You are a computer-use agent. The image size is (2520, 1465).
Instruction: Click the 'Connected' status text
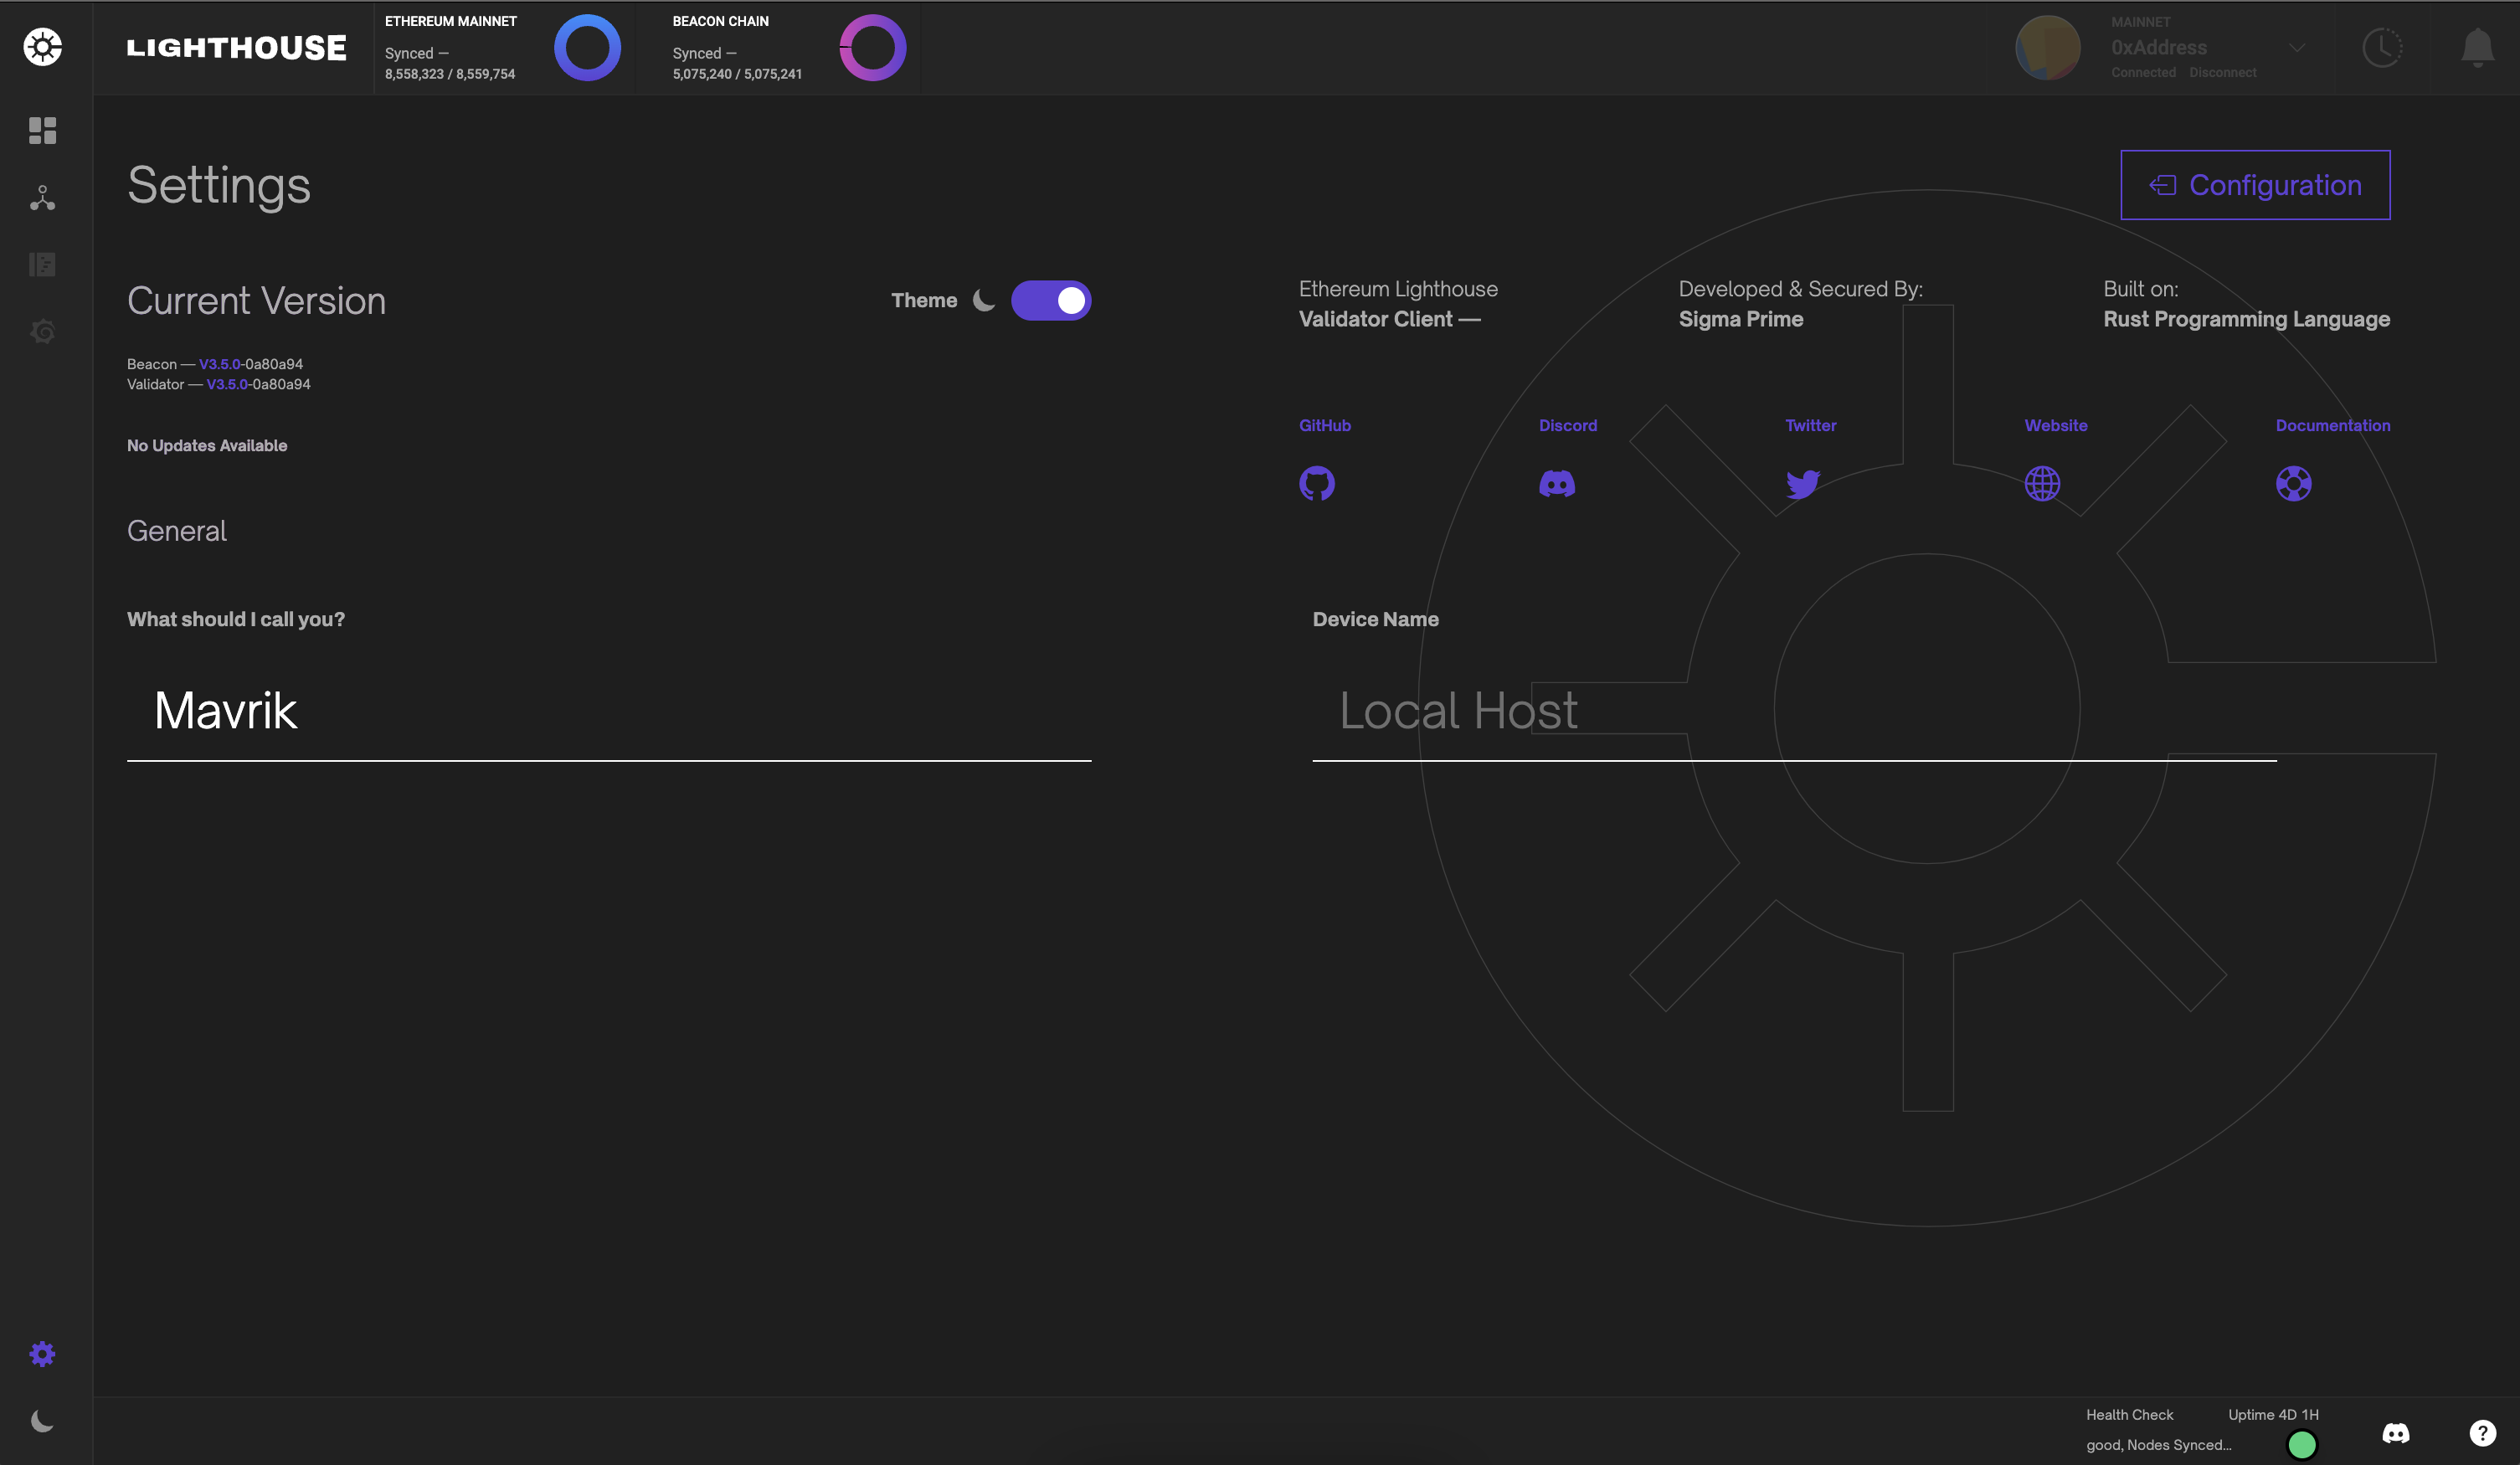[2143, 73]
